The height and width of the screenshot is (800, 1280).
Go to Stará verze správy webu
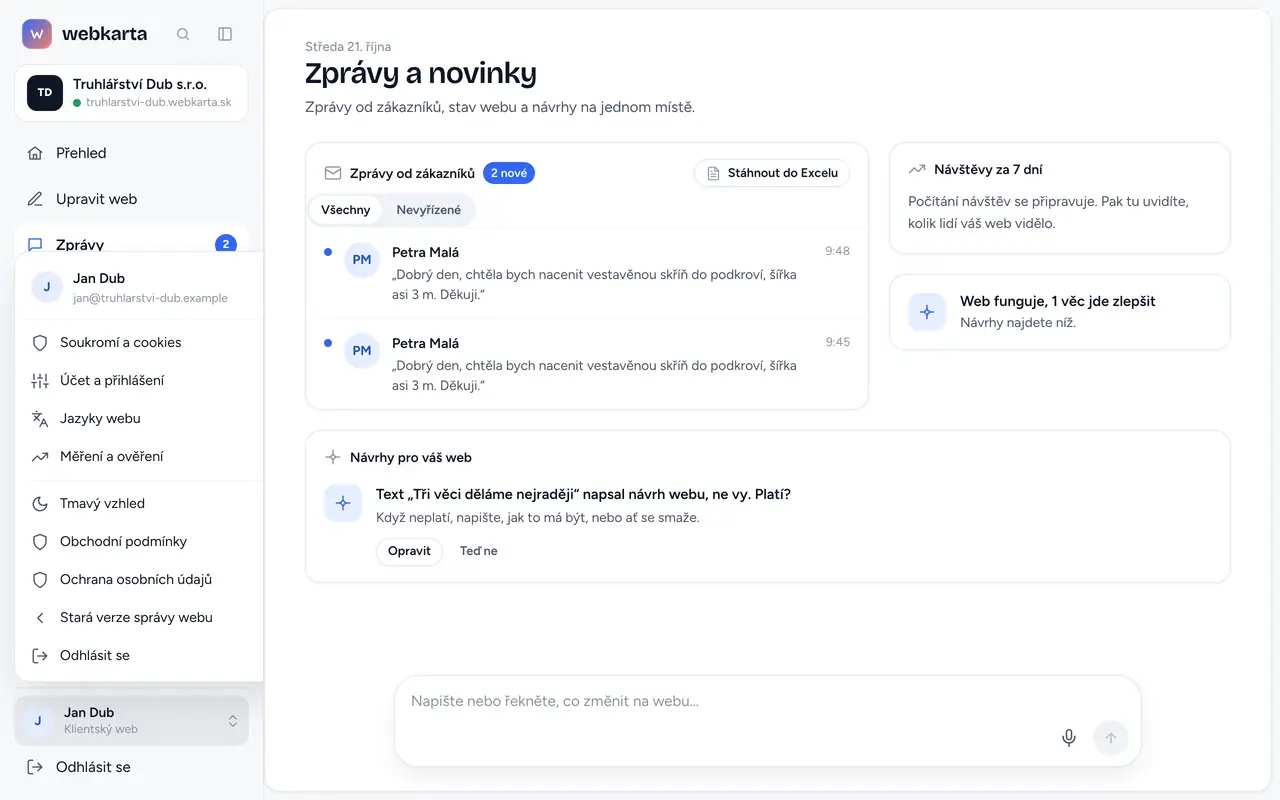point(139,617)
